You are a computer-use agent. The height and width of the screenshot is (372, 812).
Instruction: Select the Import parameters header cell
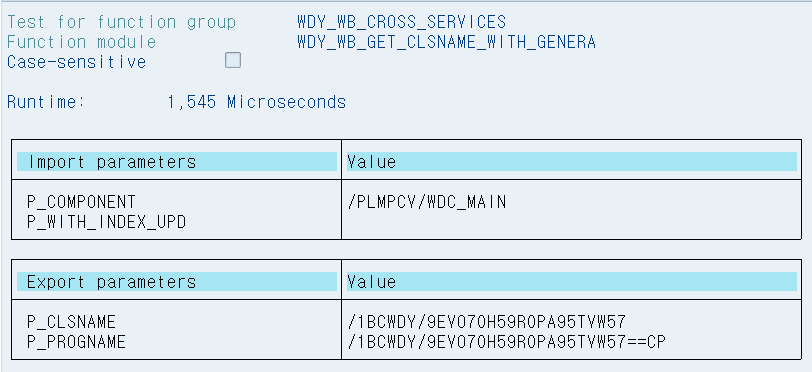tap(177, 162)
